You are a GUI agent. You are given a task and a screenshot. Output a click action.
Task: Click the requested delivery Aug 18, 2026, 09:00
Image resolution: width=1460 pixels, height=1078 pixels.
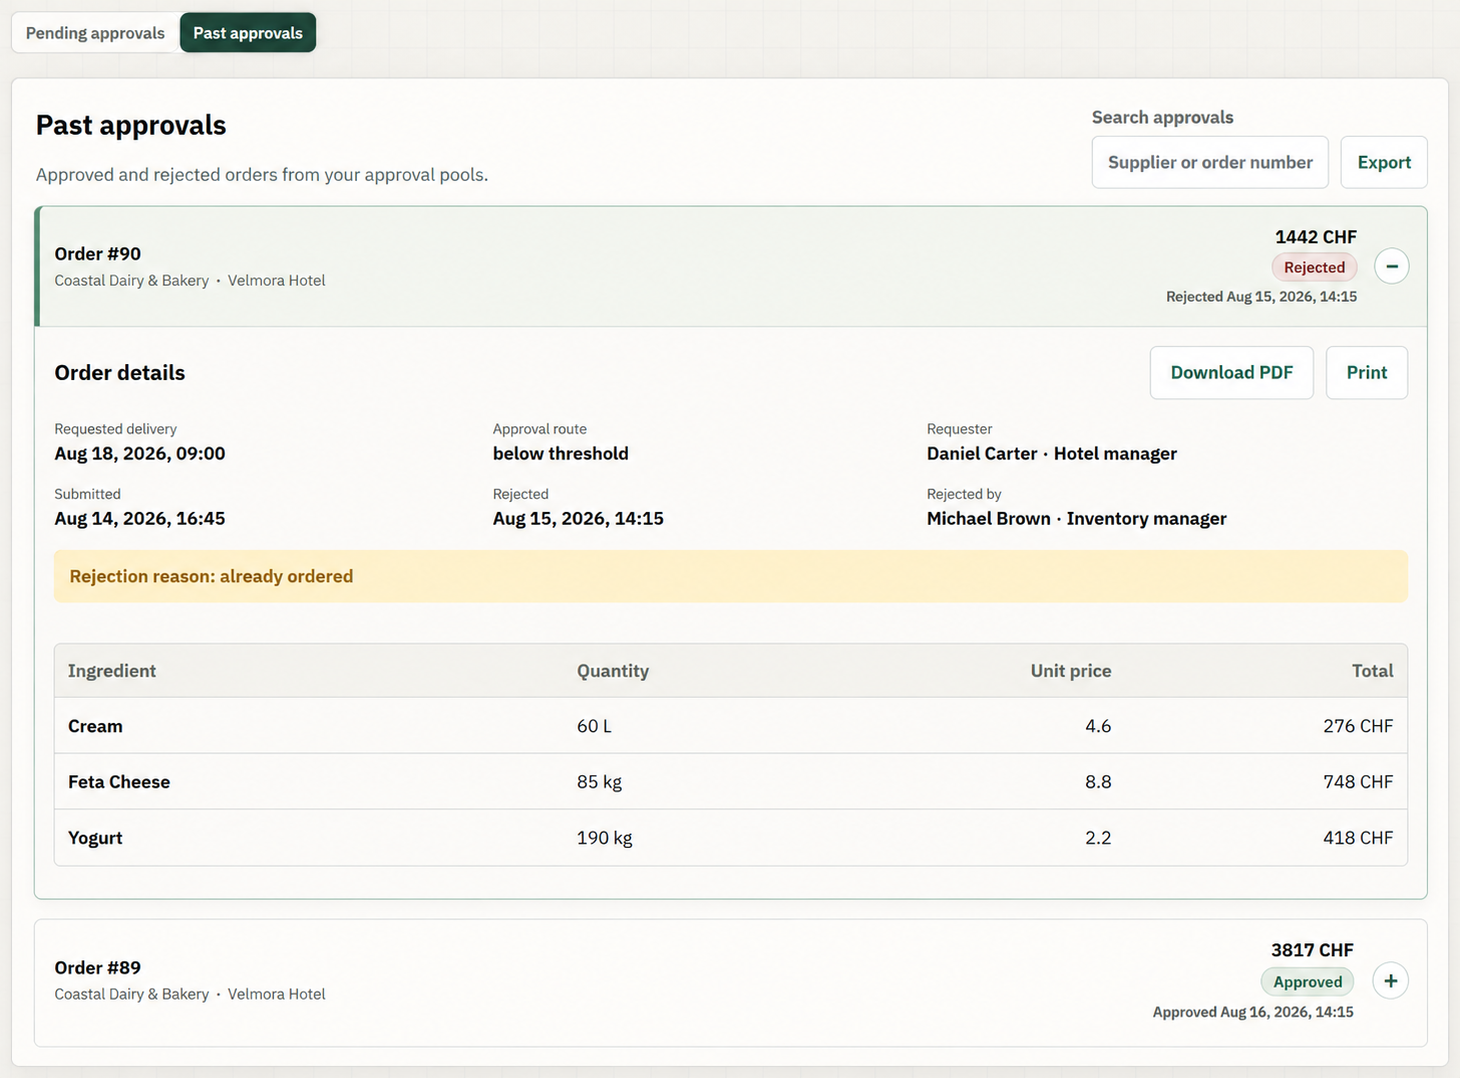pyautogui.click(x=140, y=454)
